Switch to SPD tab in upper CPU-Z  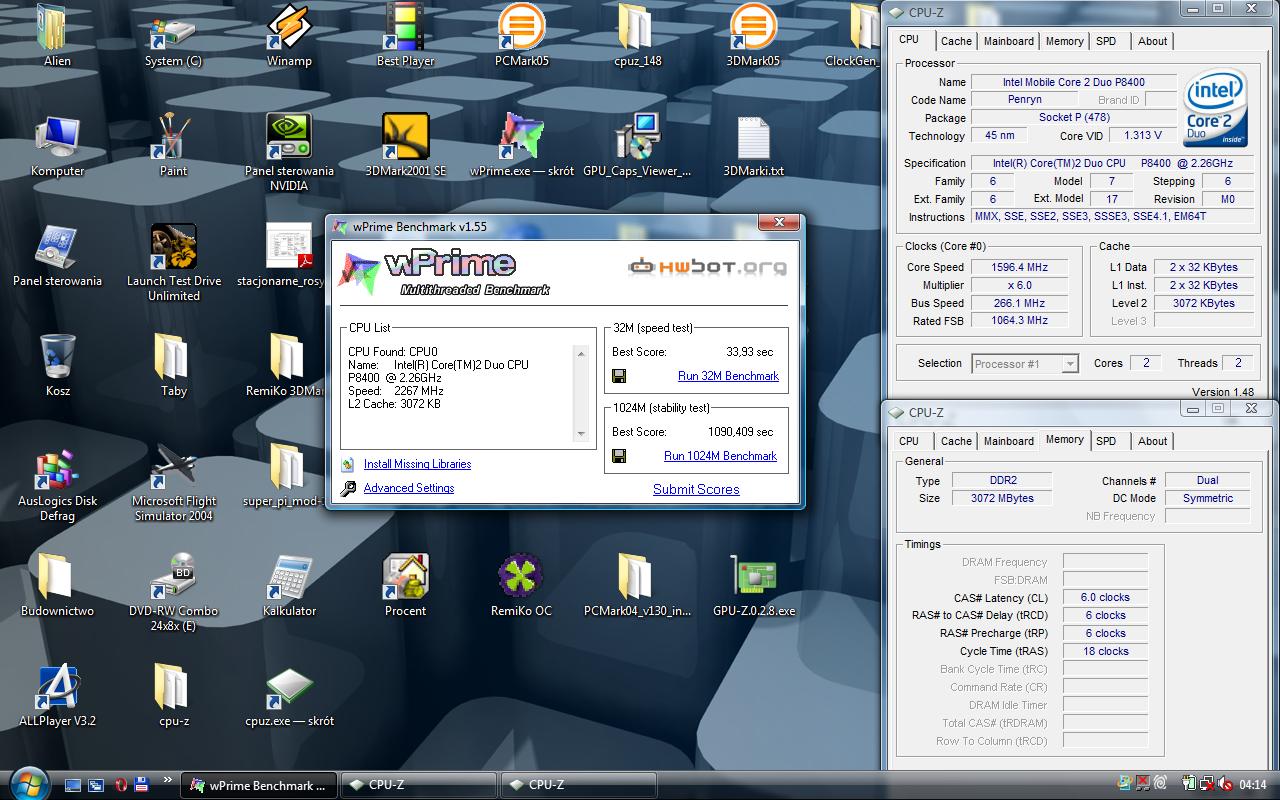pyautogui.click(x=1106, y=41)
